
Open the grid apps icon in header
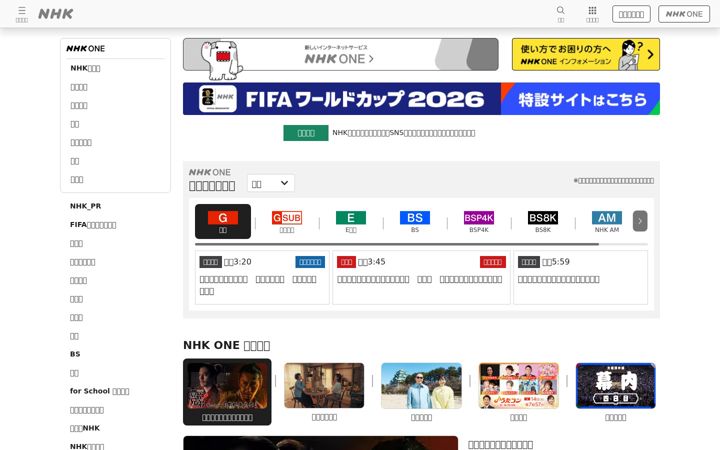[x=592, y=14]
